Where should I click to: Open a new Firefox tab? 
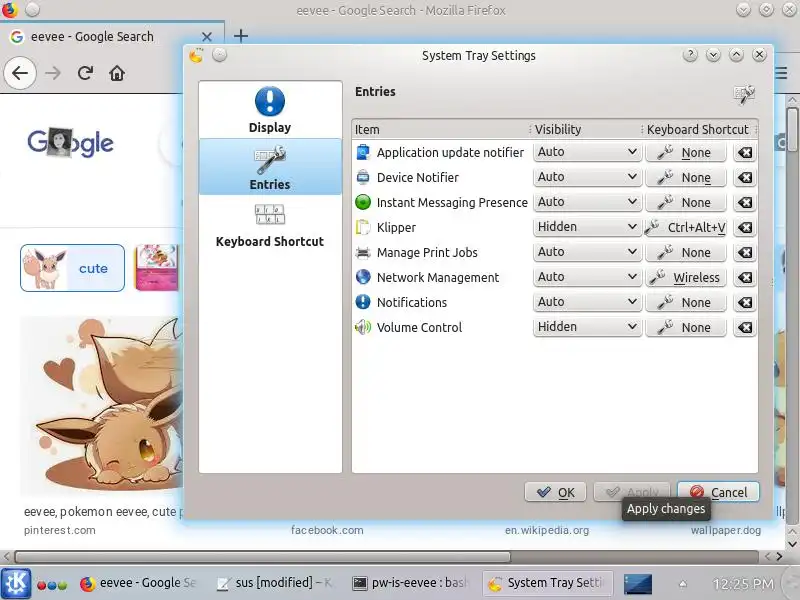[241, 36]
